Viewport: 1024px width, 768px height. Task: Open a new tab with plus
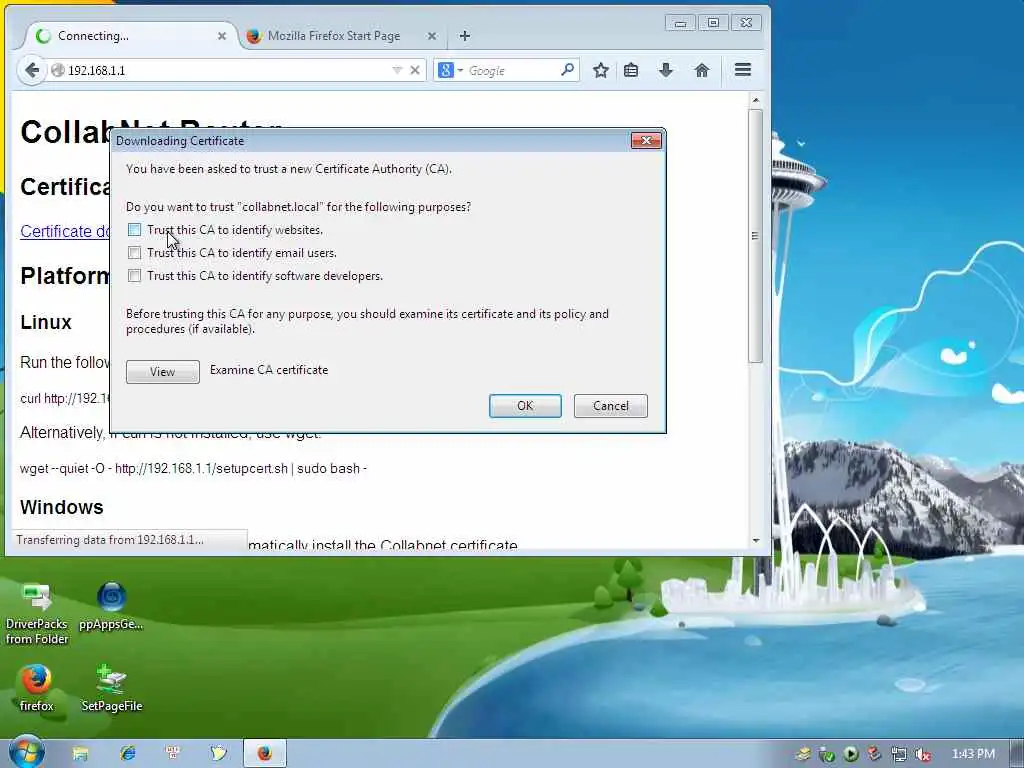(464, 36)
